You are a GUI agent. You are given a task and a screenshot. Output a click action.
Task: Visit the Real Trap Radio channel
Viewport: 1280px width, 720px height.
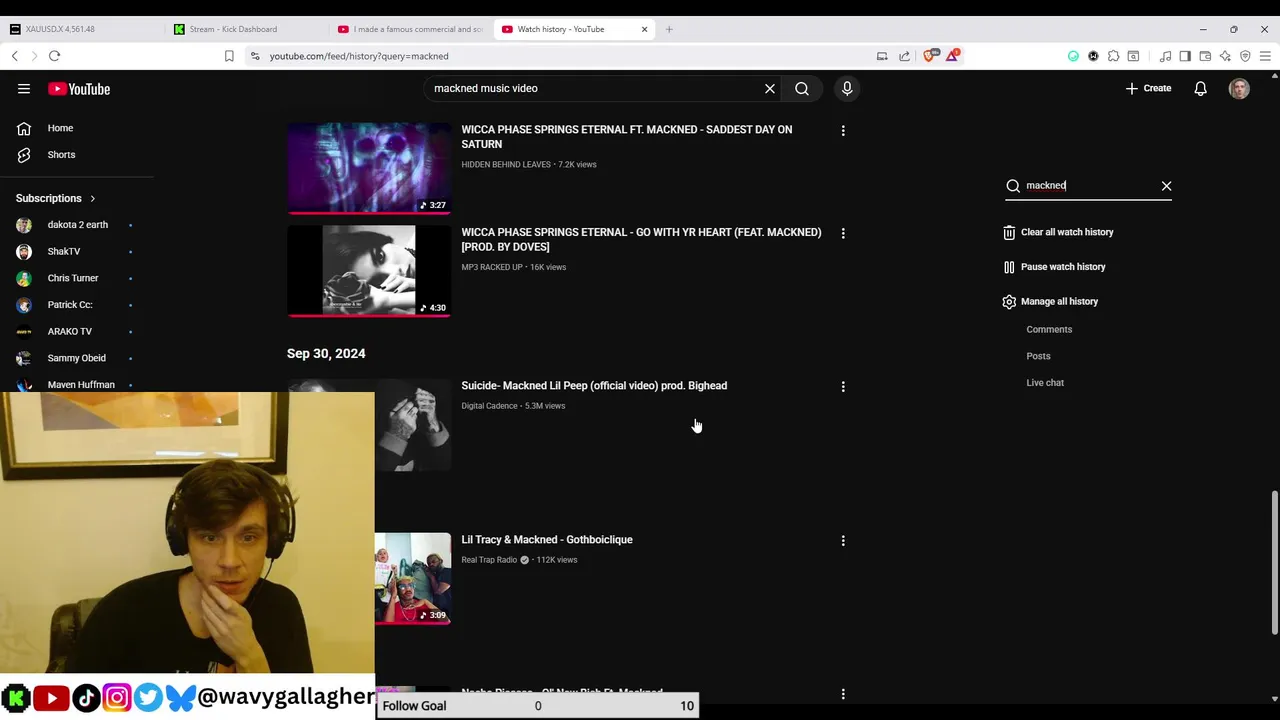click(x=489, y=560)
